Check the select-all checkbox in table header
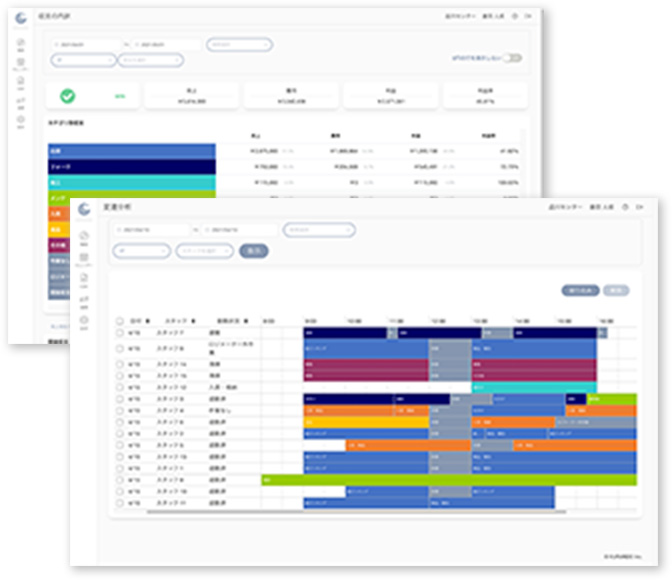Screen dimensions: 672x580 121,320
